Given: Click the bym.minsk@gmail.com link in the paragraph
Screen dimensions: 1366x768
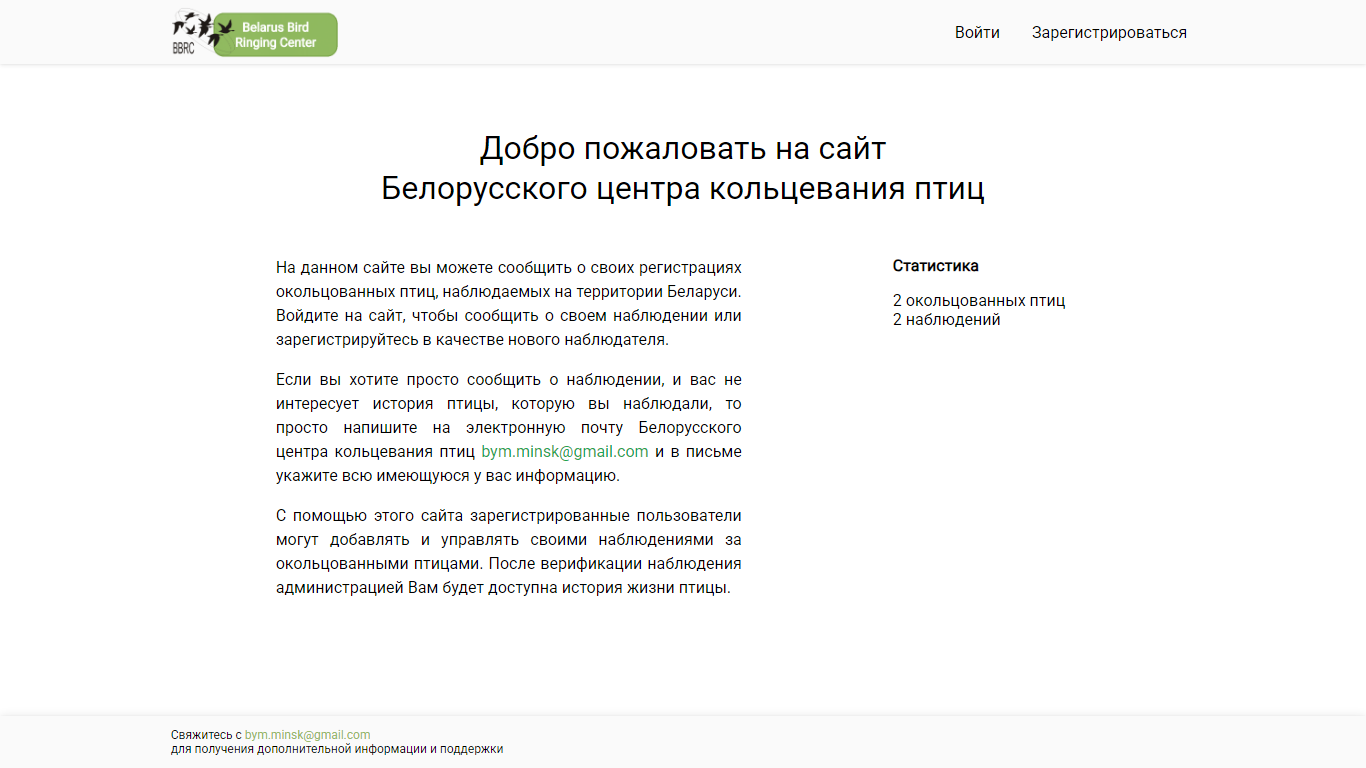Looking at the screenshot, I should point(565,451).
